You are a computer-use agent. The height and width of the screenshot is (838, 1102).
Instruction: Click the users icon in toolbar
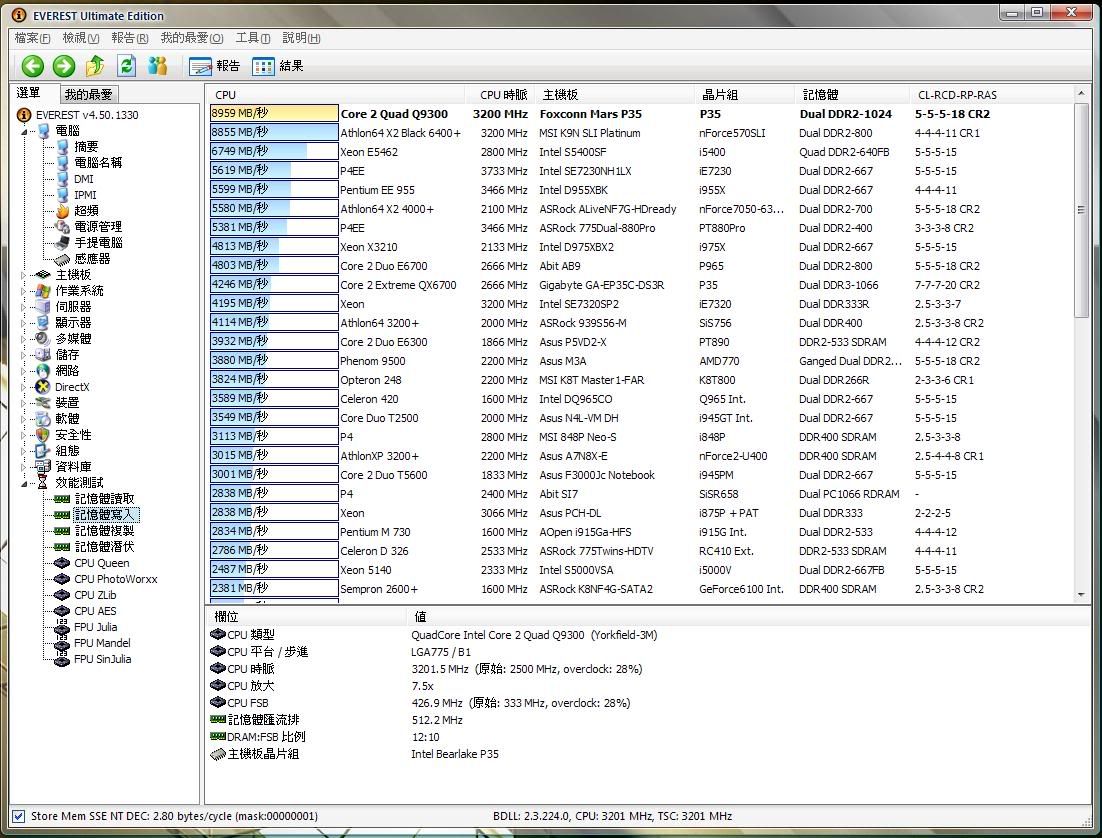[x=158, y=66]
